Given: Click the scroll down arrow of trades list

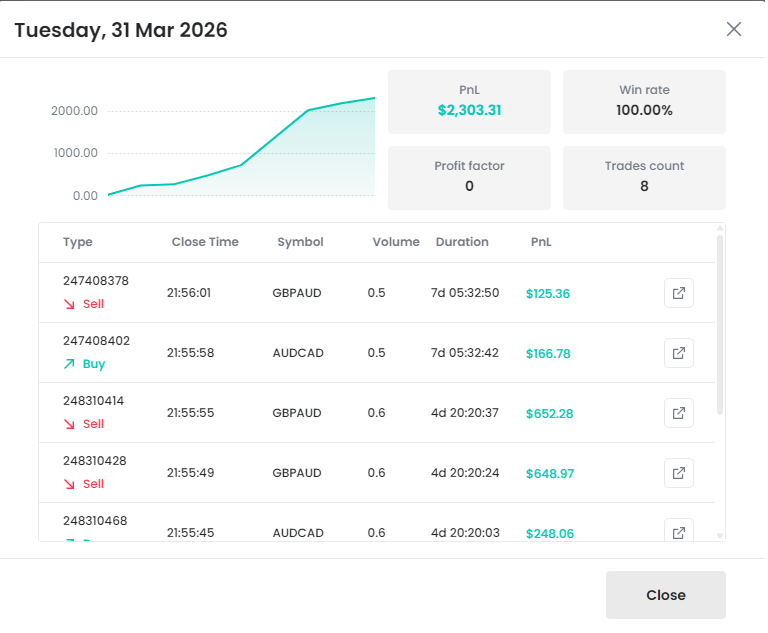Looking at the screenshot, I should pyautogui.click(x=720, y=536).
